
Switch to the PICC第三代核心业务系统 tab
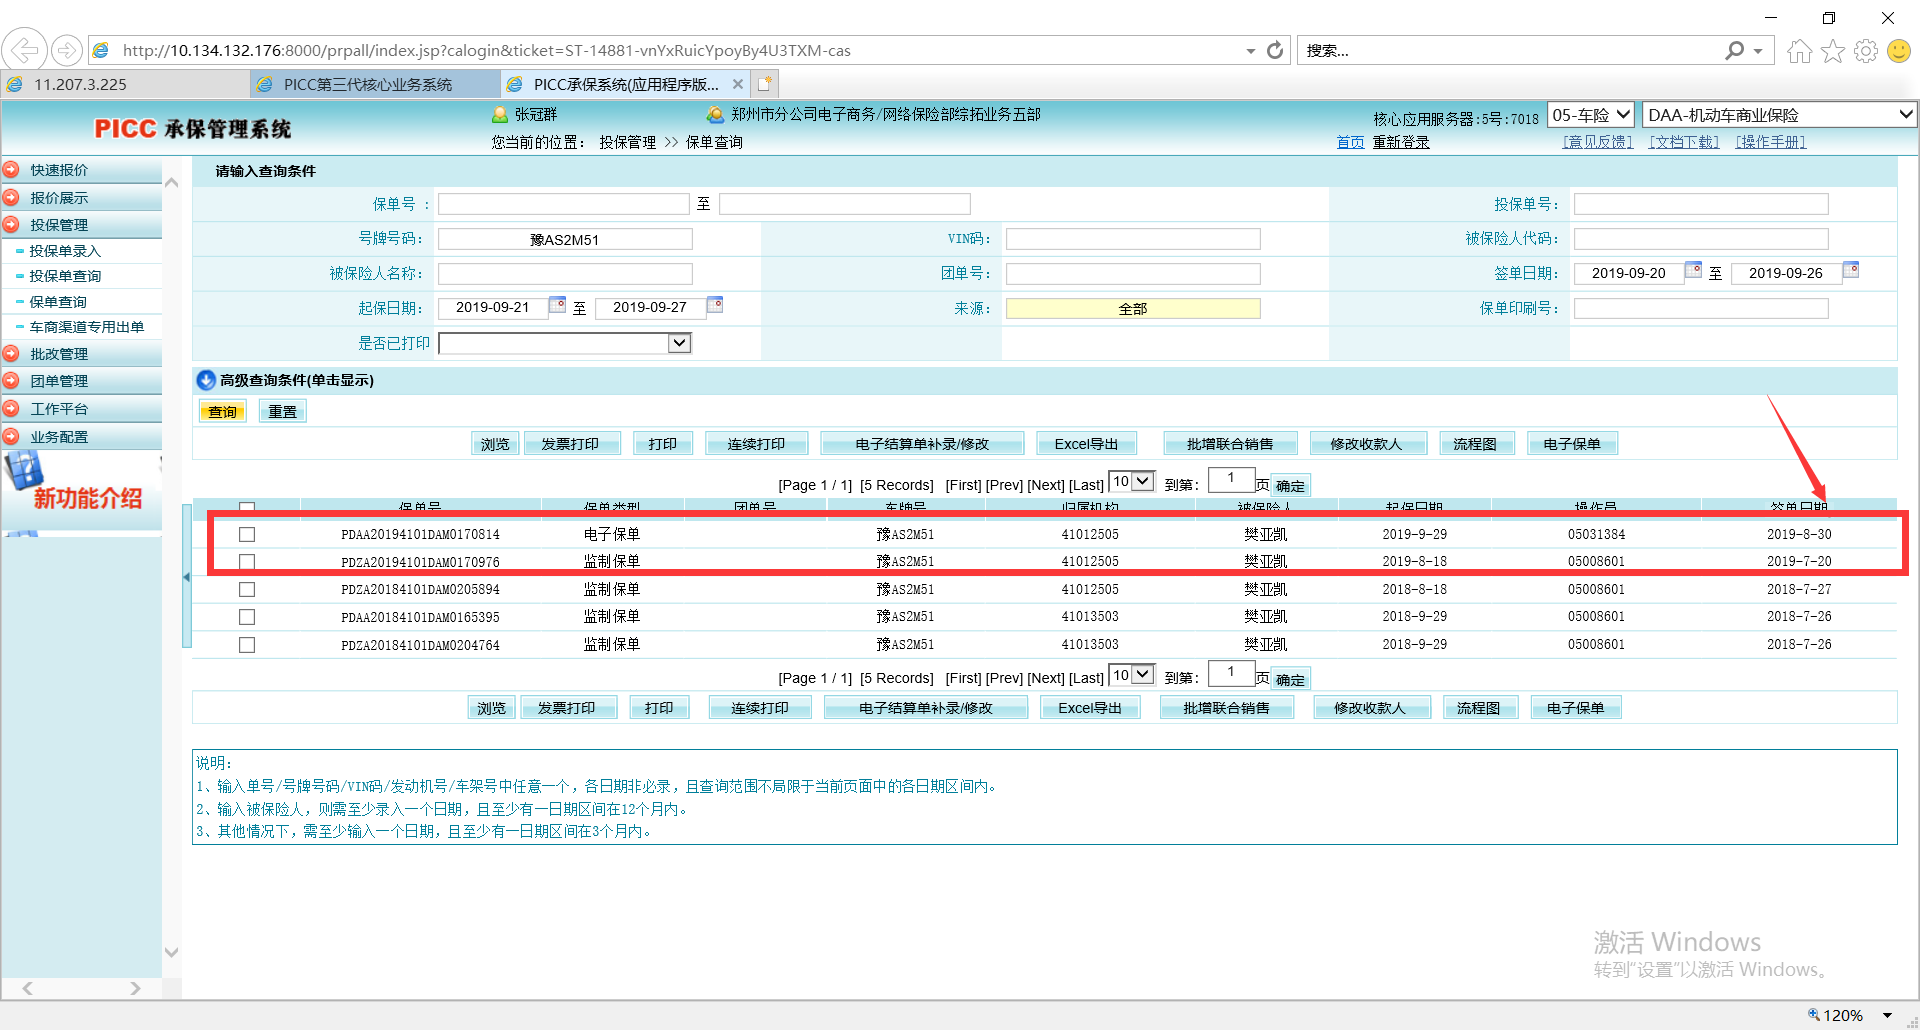coord(368,84)
